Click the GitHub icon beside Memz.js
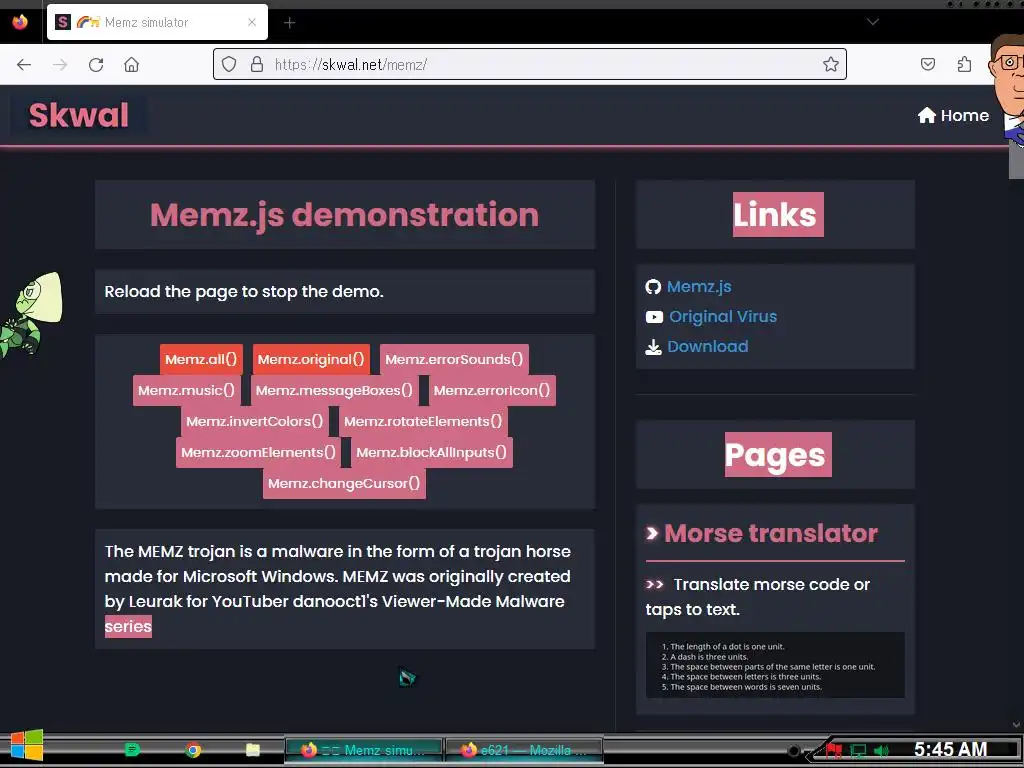The height and width of the screenshot is (768, 1024). pyautogui.click(x=653, y=287)
